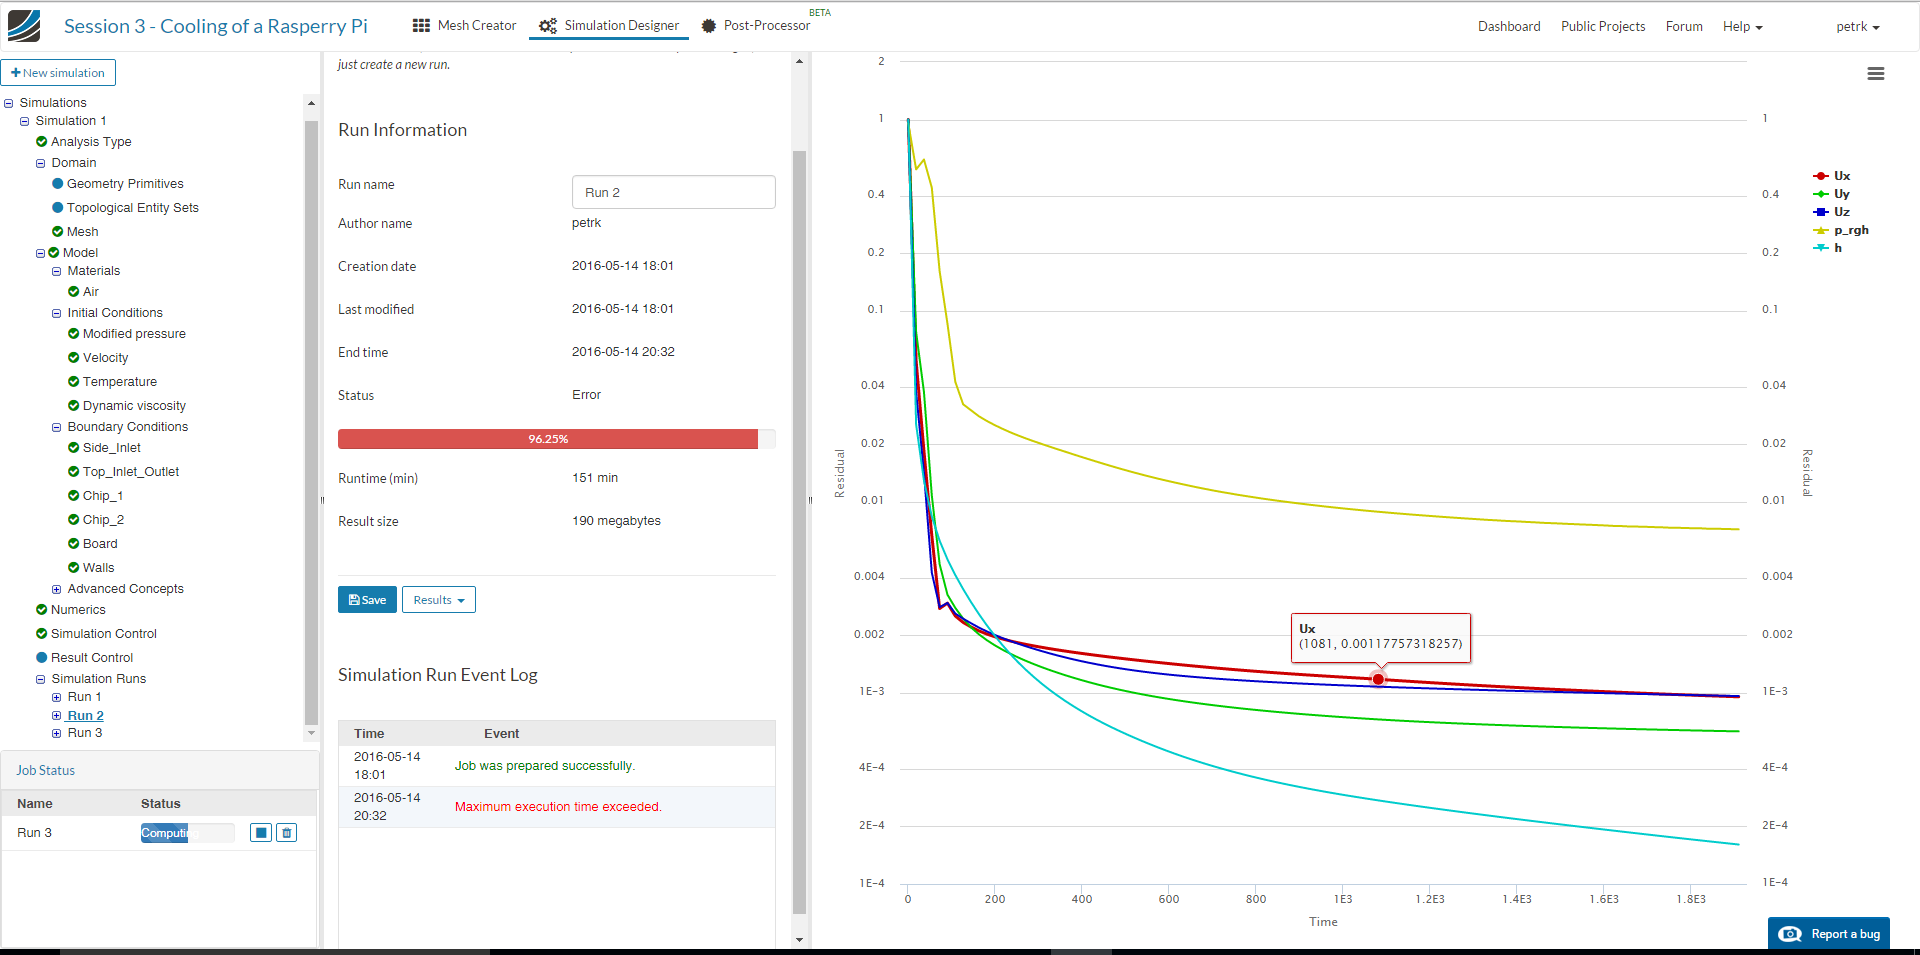The width and height of the screenshot is (1920, 955).
Task: Expand the Run 3 tree node
Action: click(x=57, y=733)
